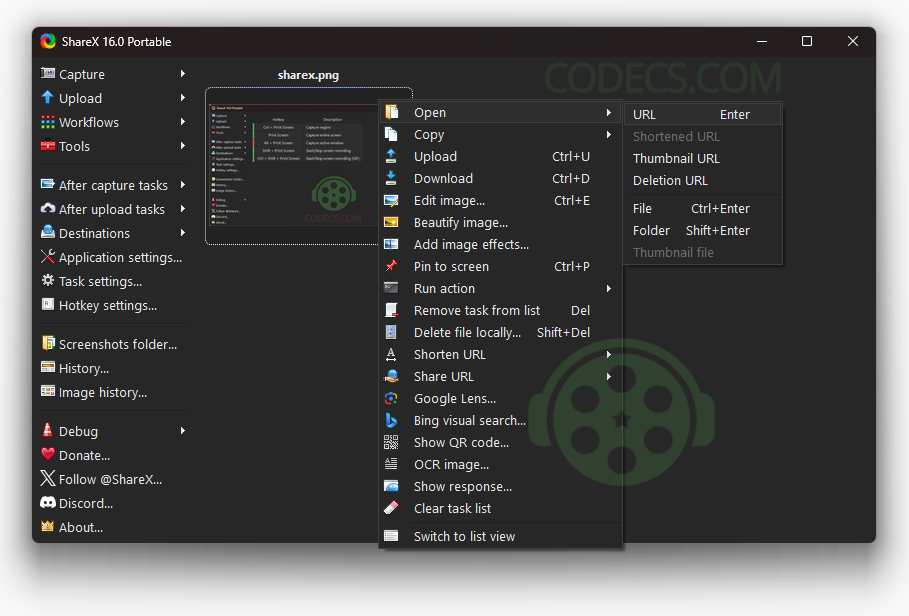Image resolution: width=909 pixels, height=616 pixels.
Task: Choose Delete file locally
Action: pos(500,333)
